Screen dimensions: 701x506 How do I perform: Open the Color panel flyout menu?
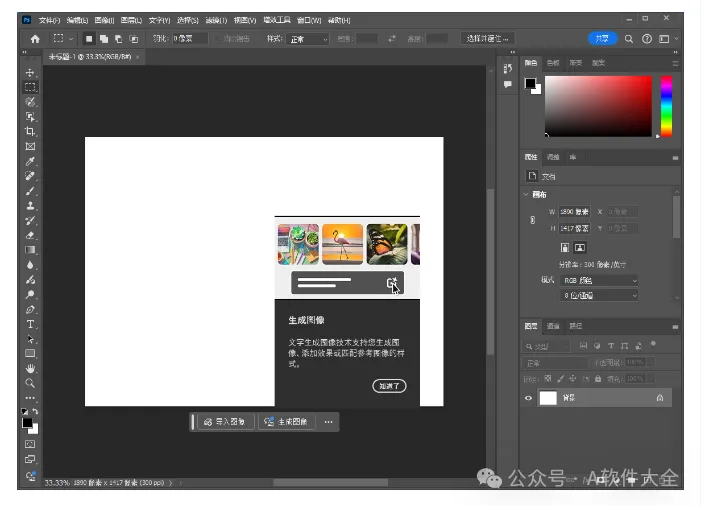tap(675, 63)
